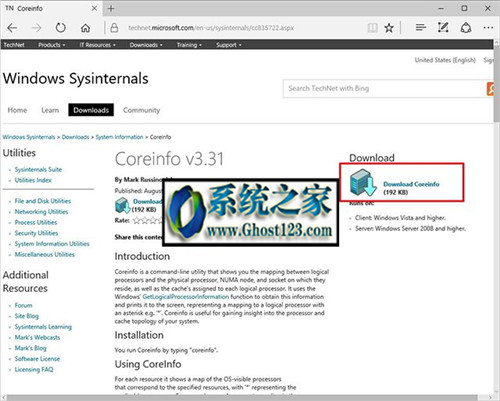Make a Web Note pen icon
Screen dimensions: 500x401
(x=443, y=28)
